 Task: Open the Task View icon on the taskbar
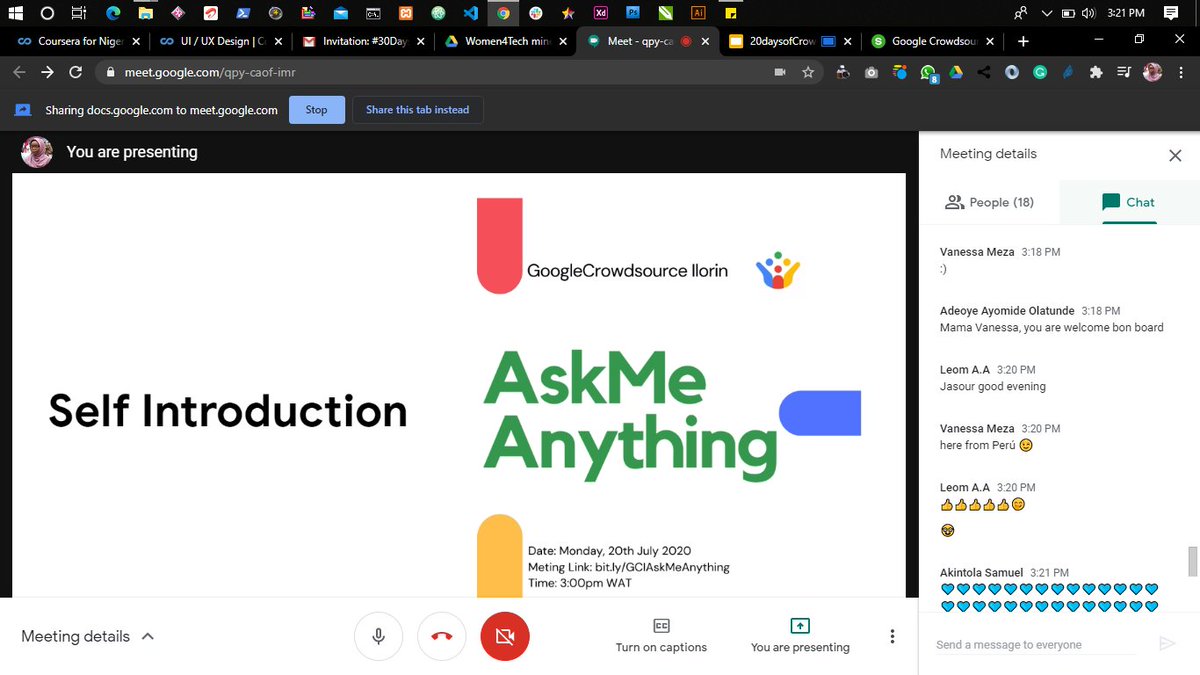(80, 13)
